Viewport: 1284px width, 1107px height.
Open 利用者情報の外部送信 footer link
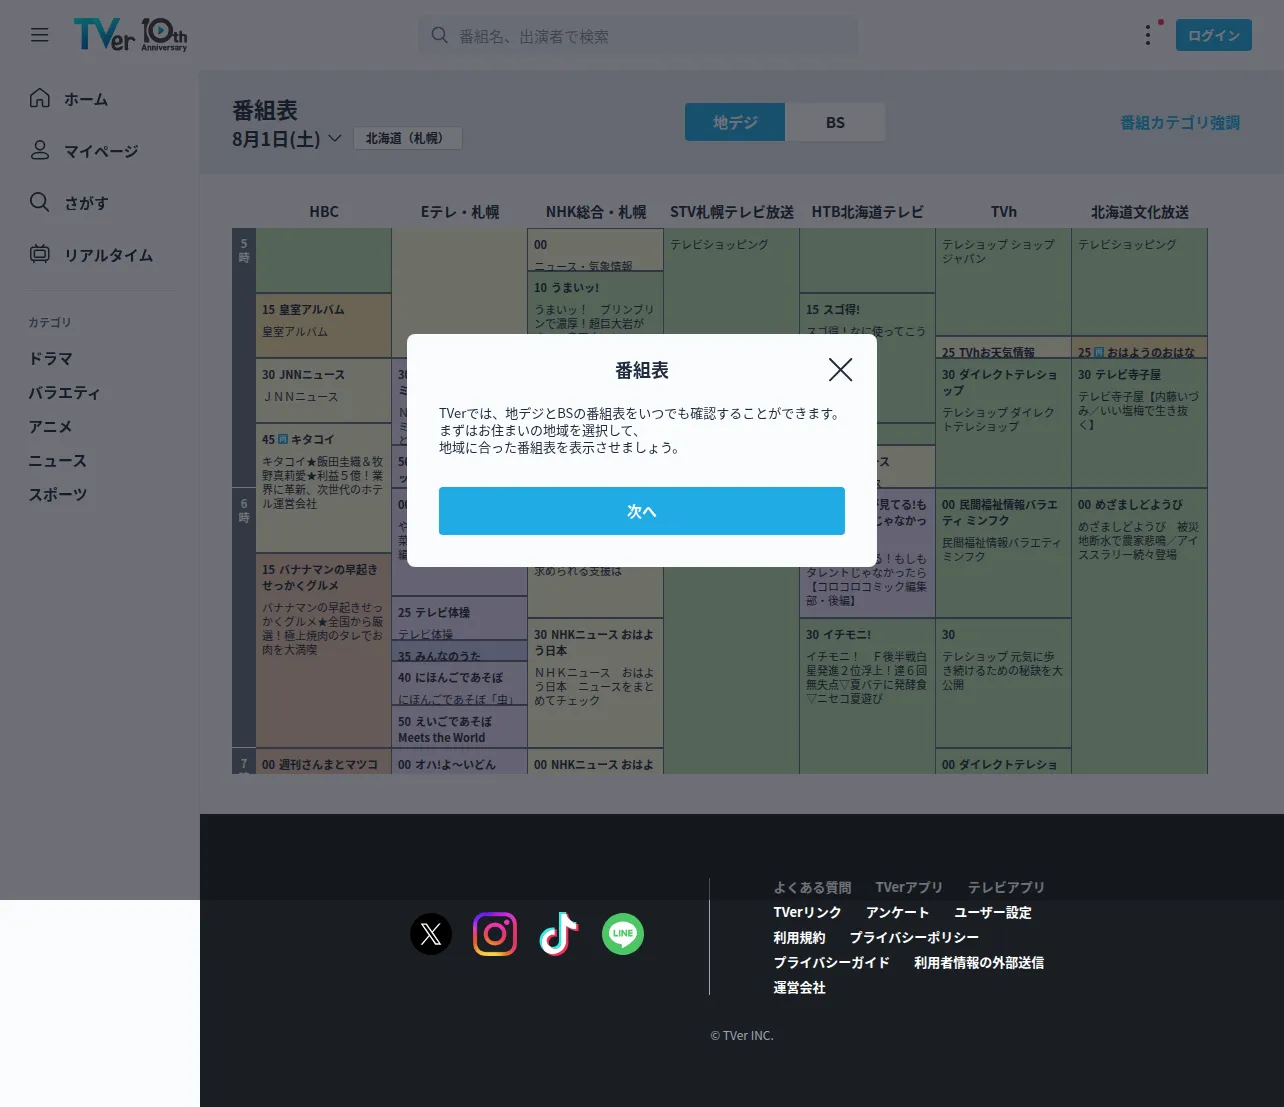pyautogui.click(x=979, y=962)
